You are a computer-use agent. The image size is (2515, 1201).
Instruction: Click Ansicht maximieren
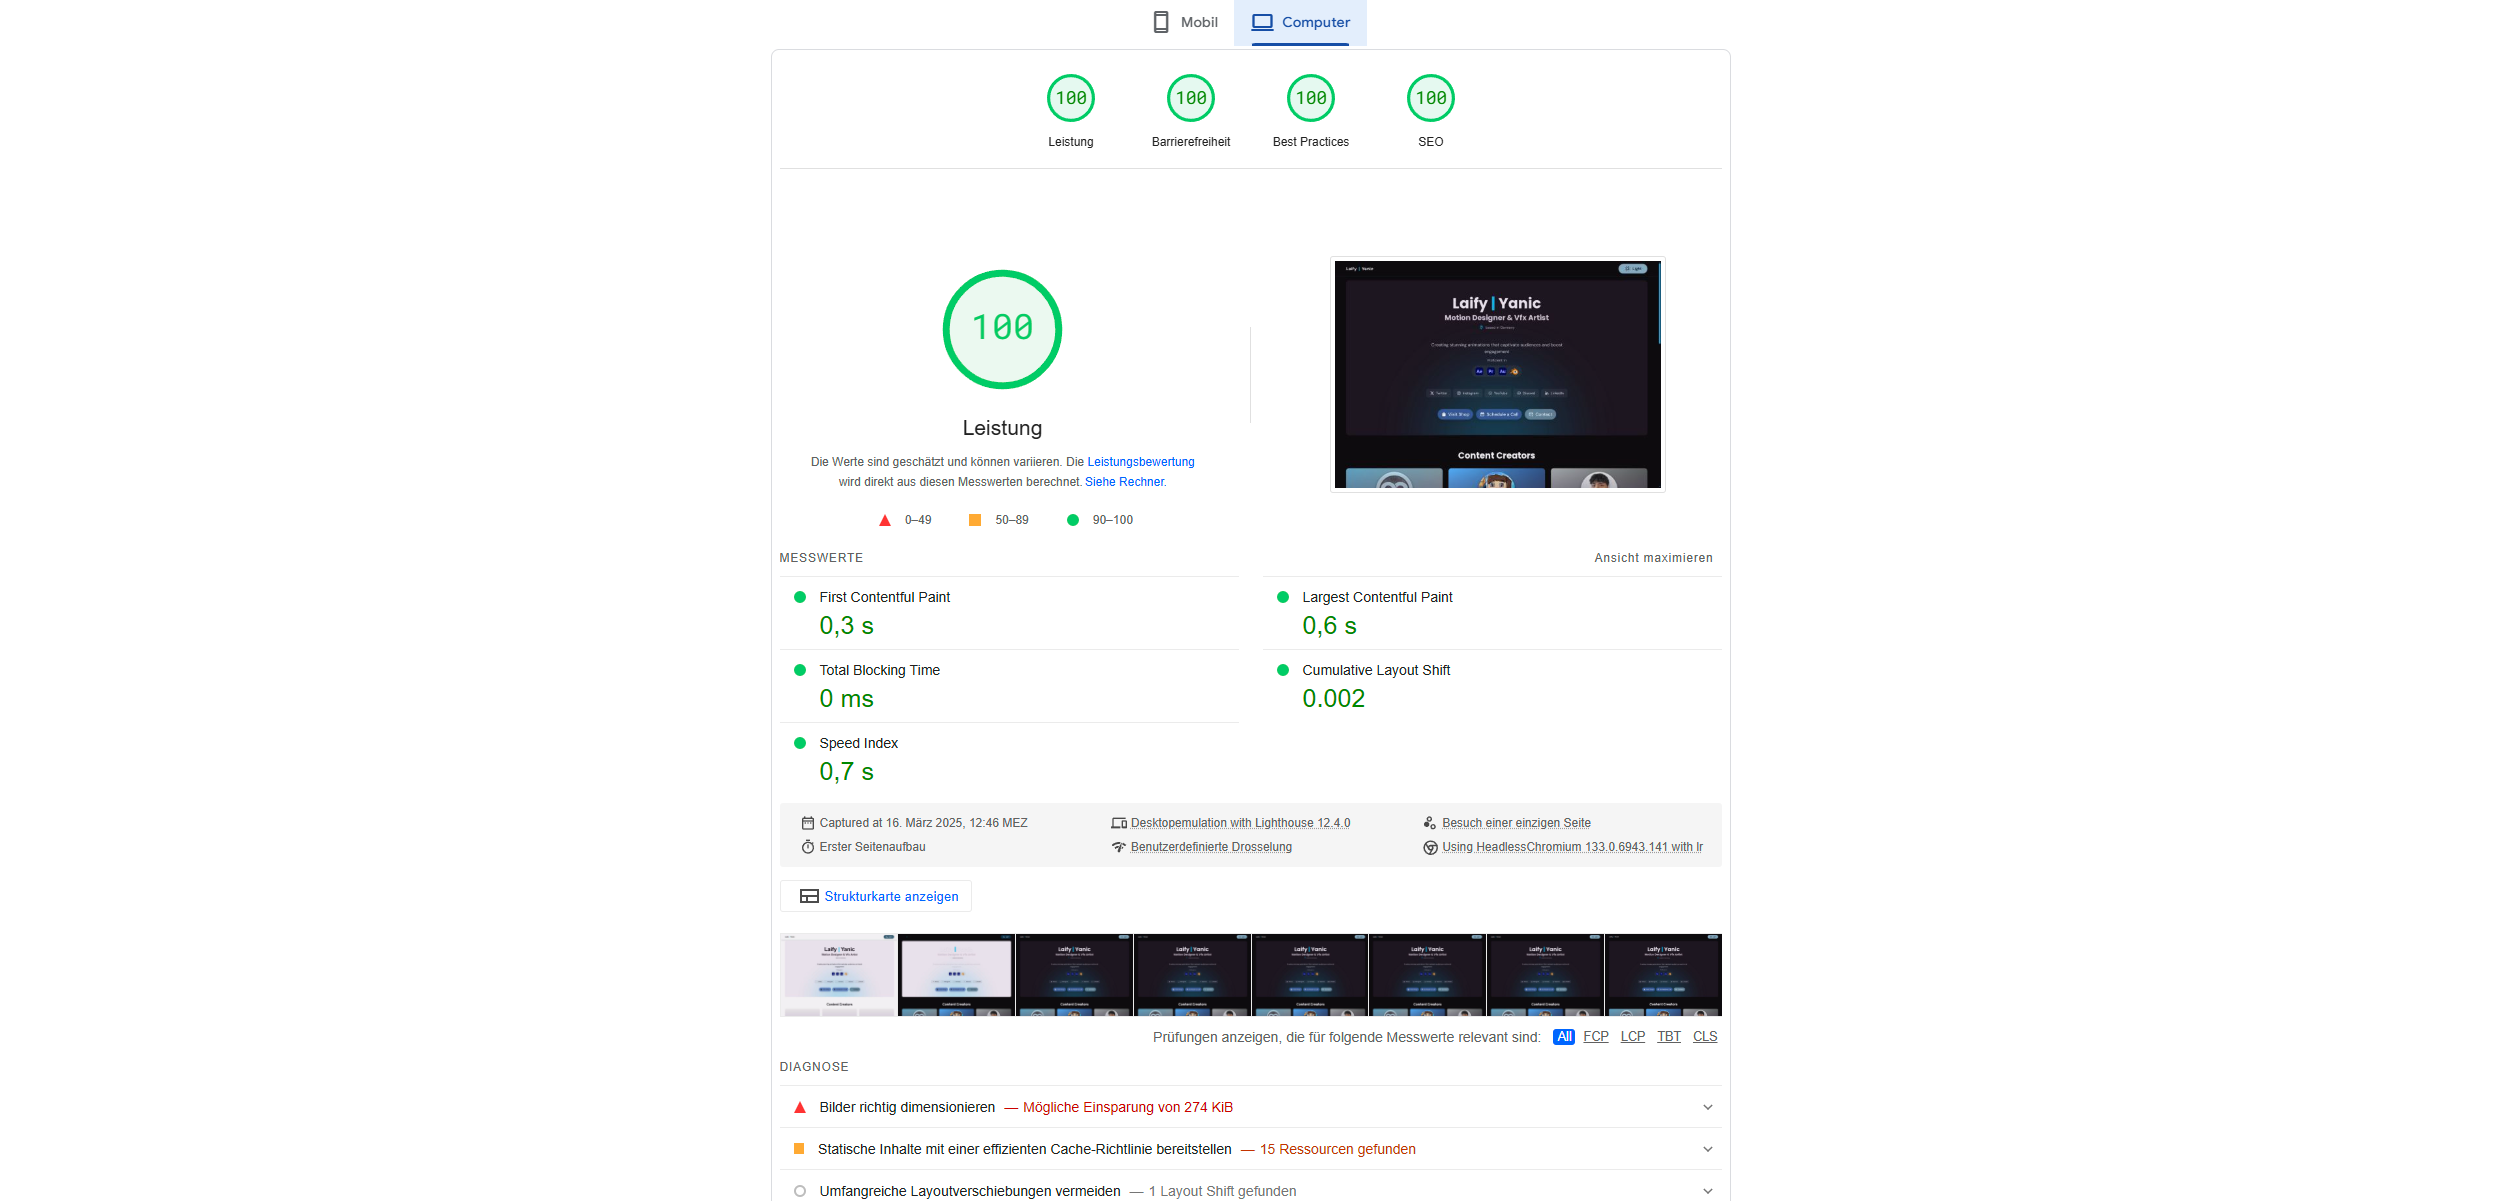[1653, 558]
